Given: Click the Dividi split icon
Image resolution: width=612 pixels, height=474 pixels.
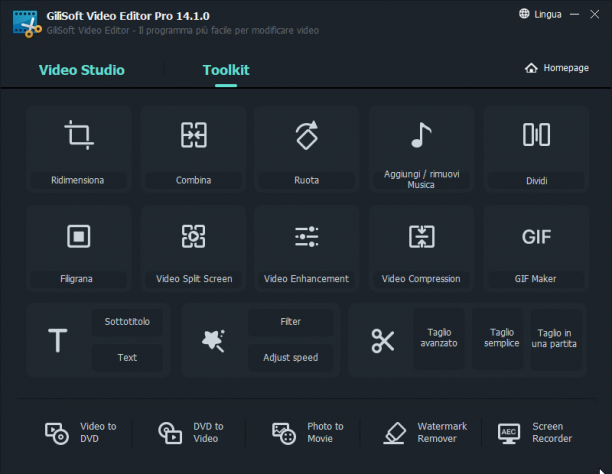Looking at the screenshot, I should 536,135.
